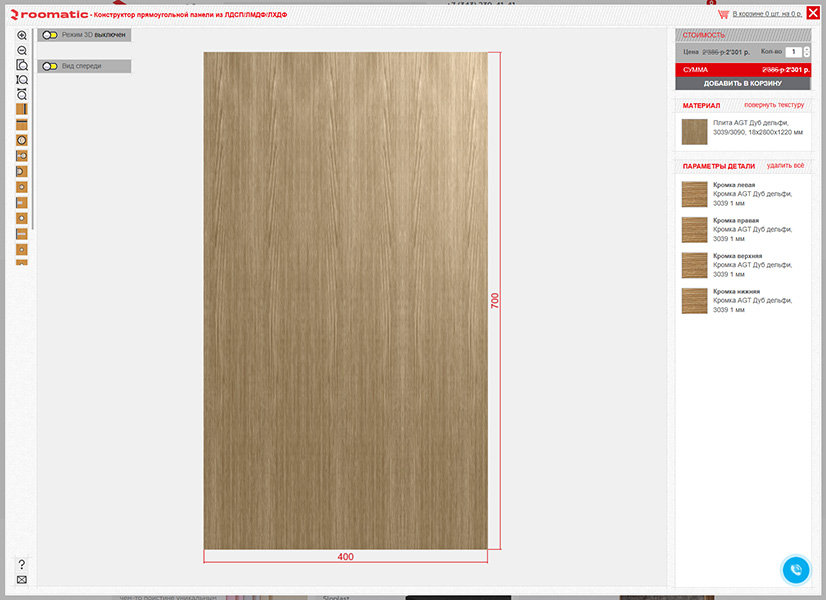Click the Кромка правая label
This screenshot has height=600, width=826.
pos(736,220)
